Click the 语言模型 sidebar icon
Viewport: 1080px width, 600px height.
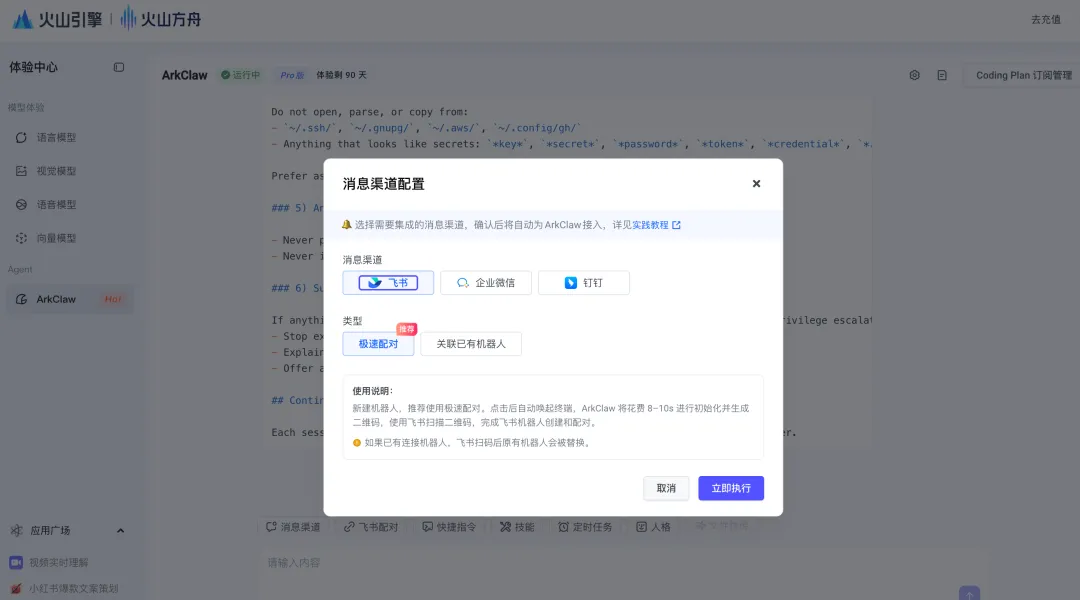tap(21, 137)
